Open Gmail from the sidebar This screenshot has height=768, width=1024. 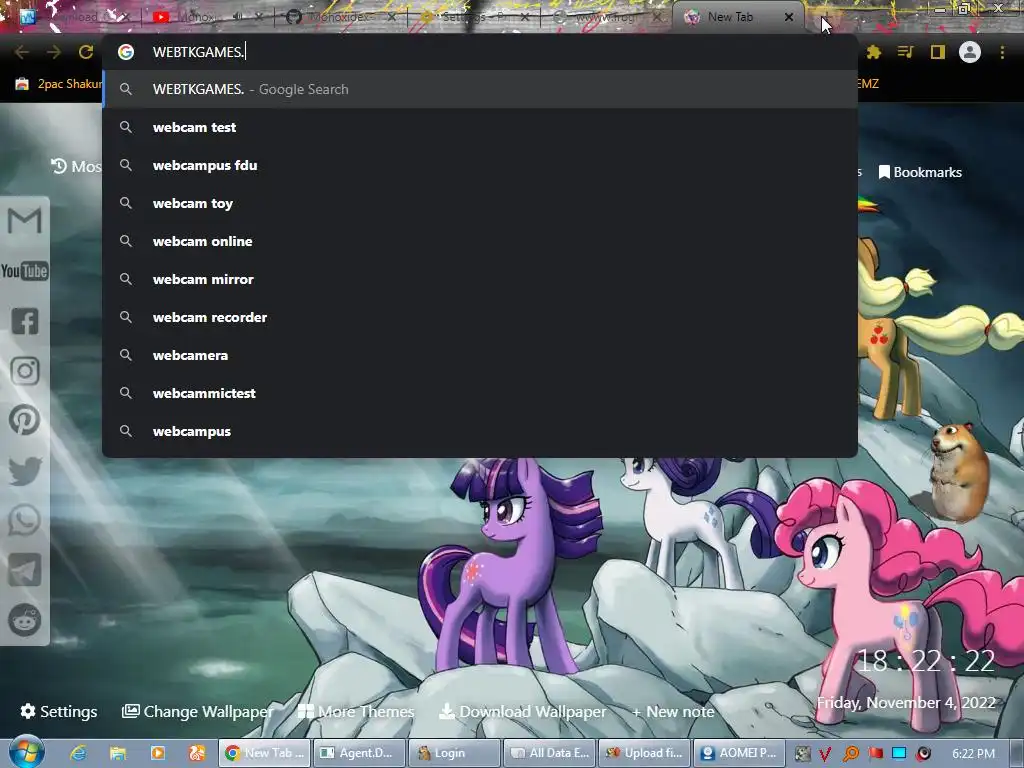(25, 221)
